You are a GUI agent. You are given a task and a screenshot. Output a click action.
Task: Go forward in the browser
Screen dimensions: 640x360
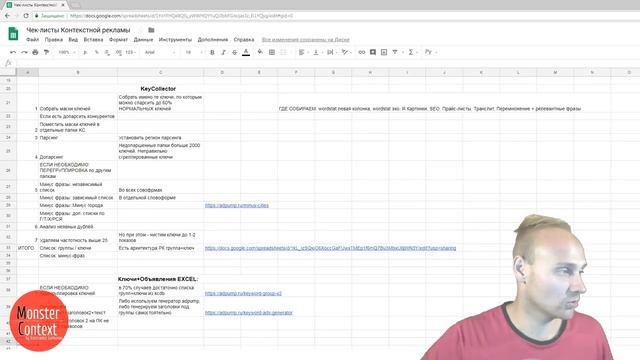click(17, 16)
